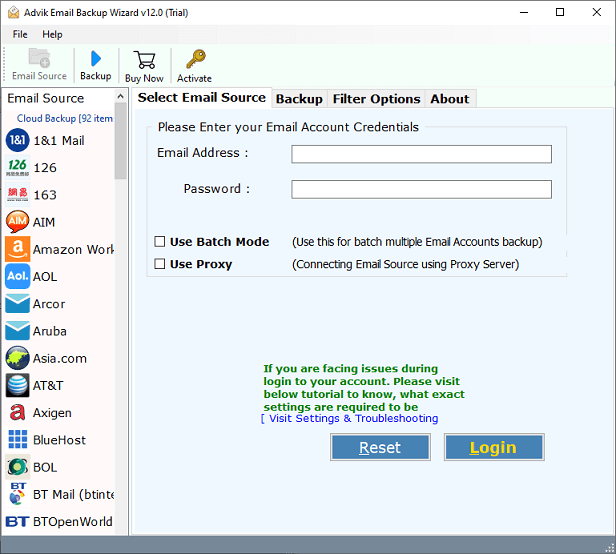Click the Email Source toolbar icon
Image resolution: width=616 pixels, height=554 pixels.
point(39,58)
